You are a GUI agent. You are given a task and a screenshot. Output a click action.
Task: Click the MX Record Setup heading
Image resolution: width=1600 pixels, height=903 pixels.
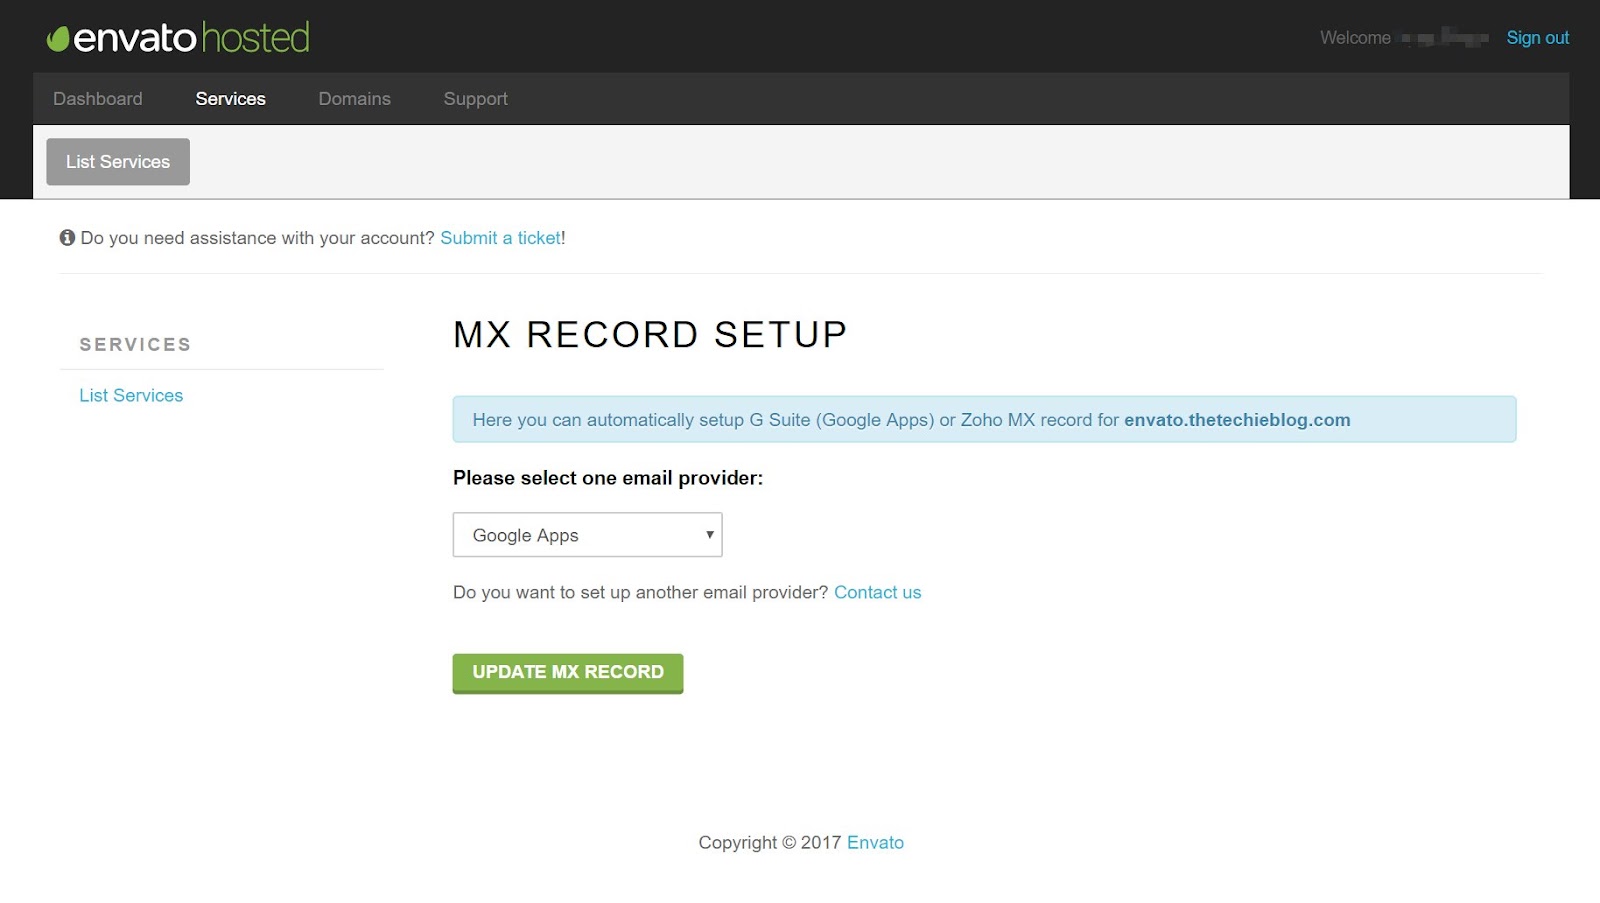(650, 335)
